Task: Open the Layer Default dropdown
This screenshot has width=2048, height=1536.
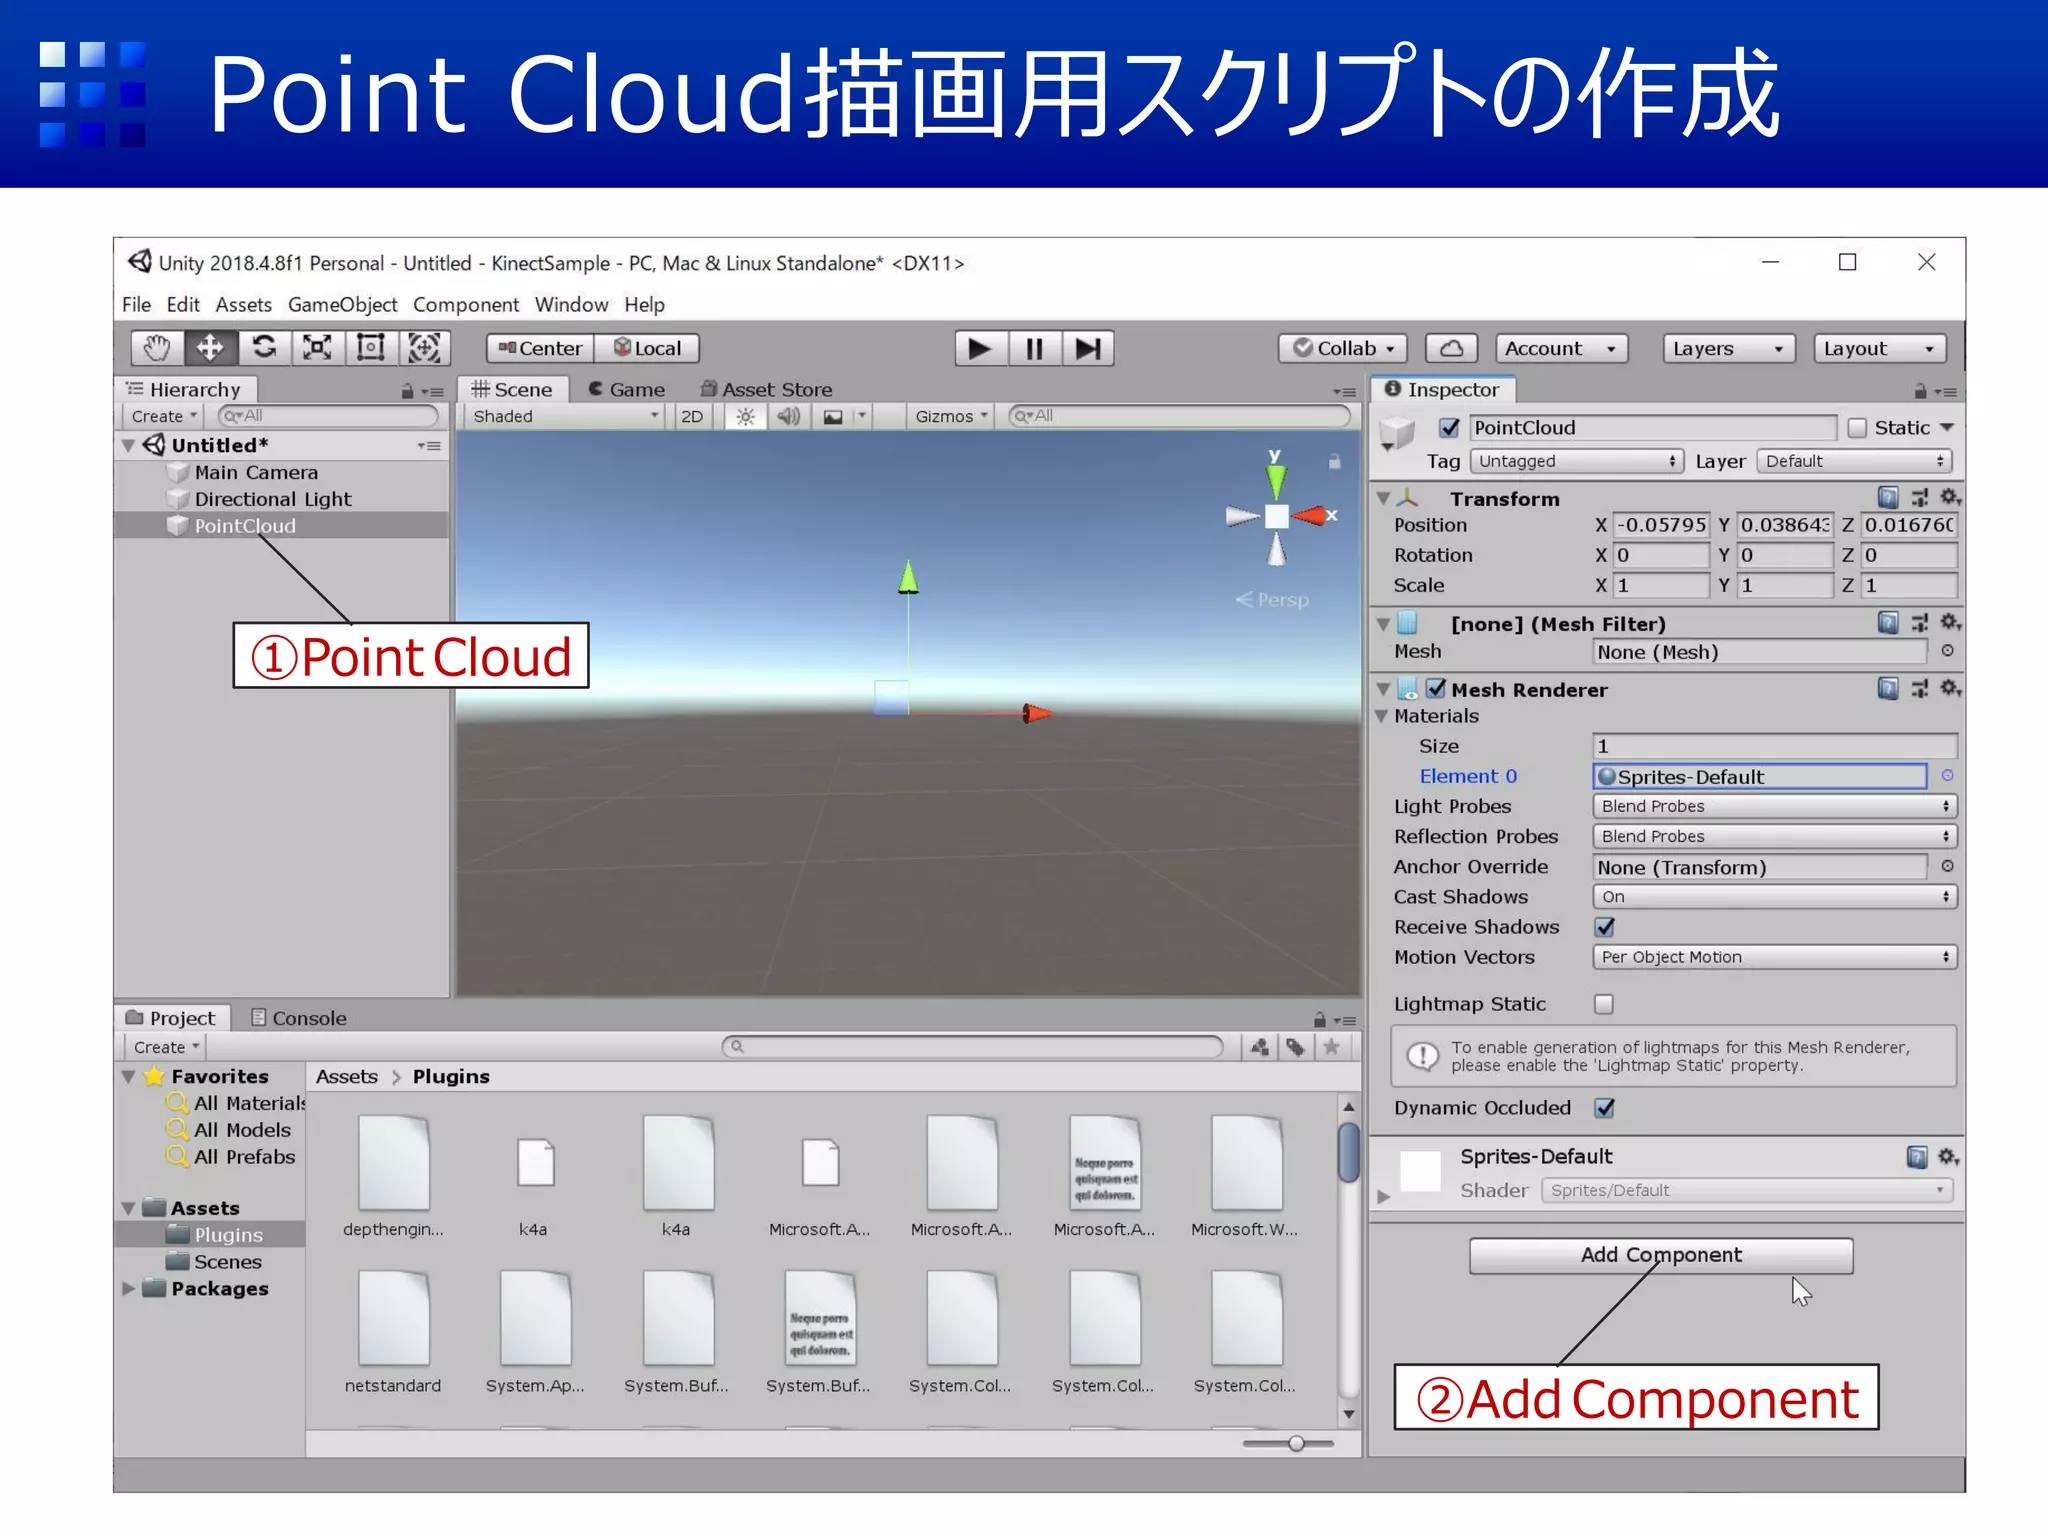Action: [x=1854, y=461]
